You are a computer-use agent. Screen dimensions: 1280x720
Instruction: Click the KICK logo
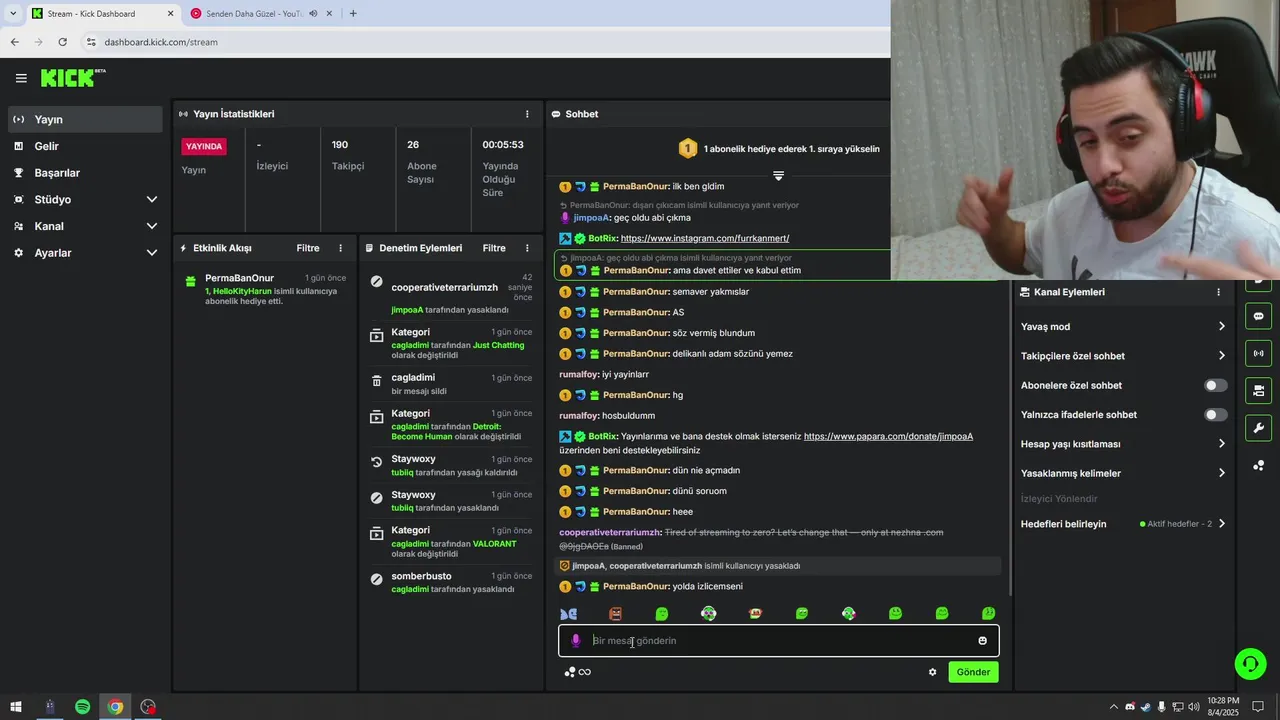coord(72,78)
